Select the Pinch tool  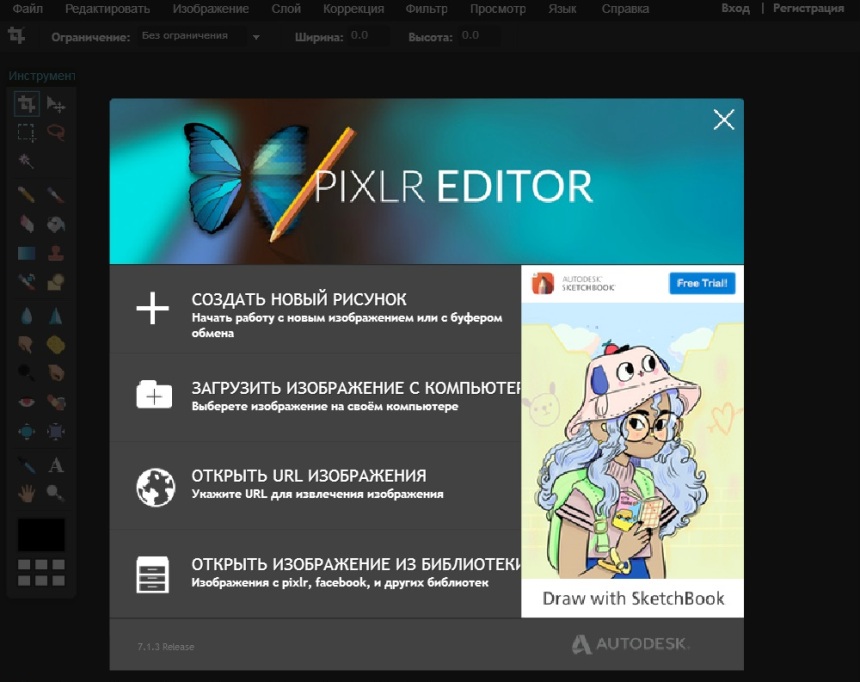(56, 432)
